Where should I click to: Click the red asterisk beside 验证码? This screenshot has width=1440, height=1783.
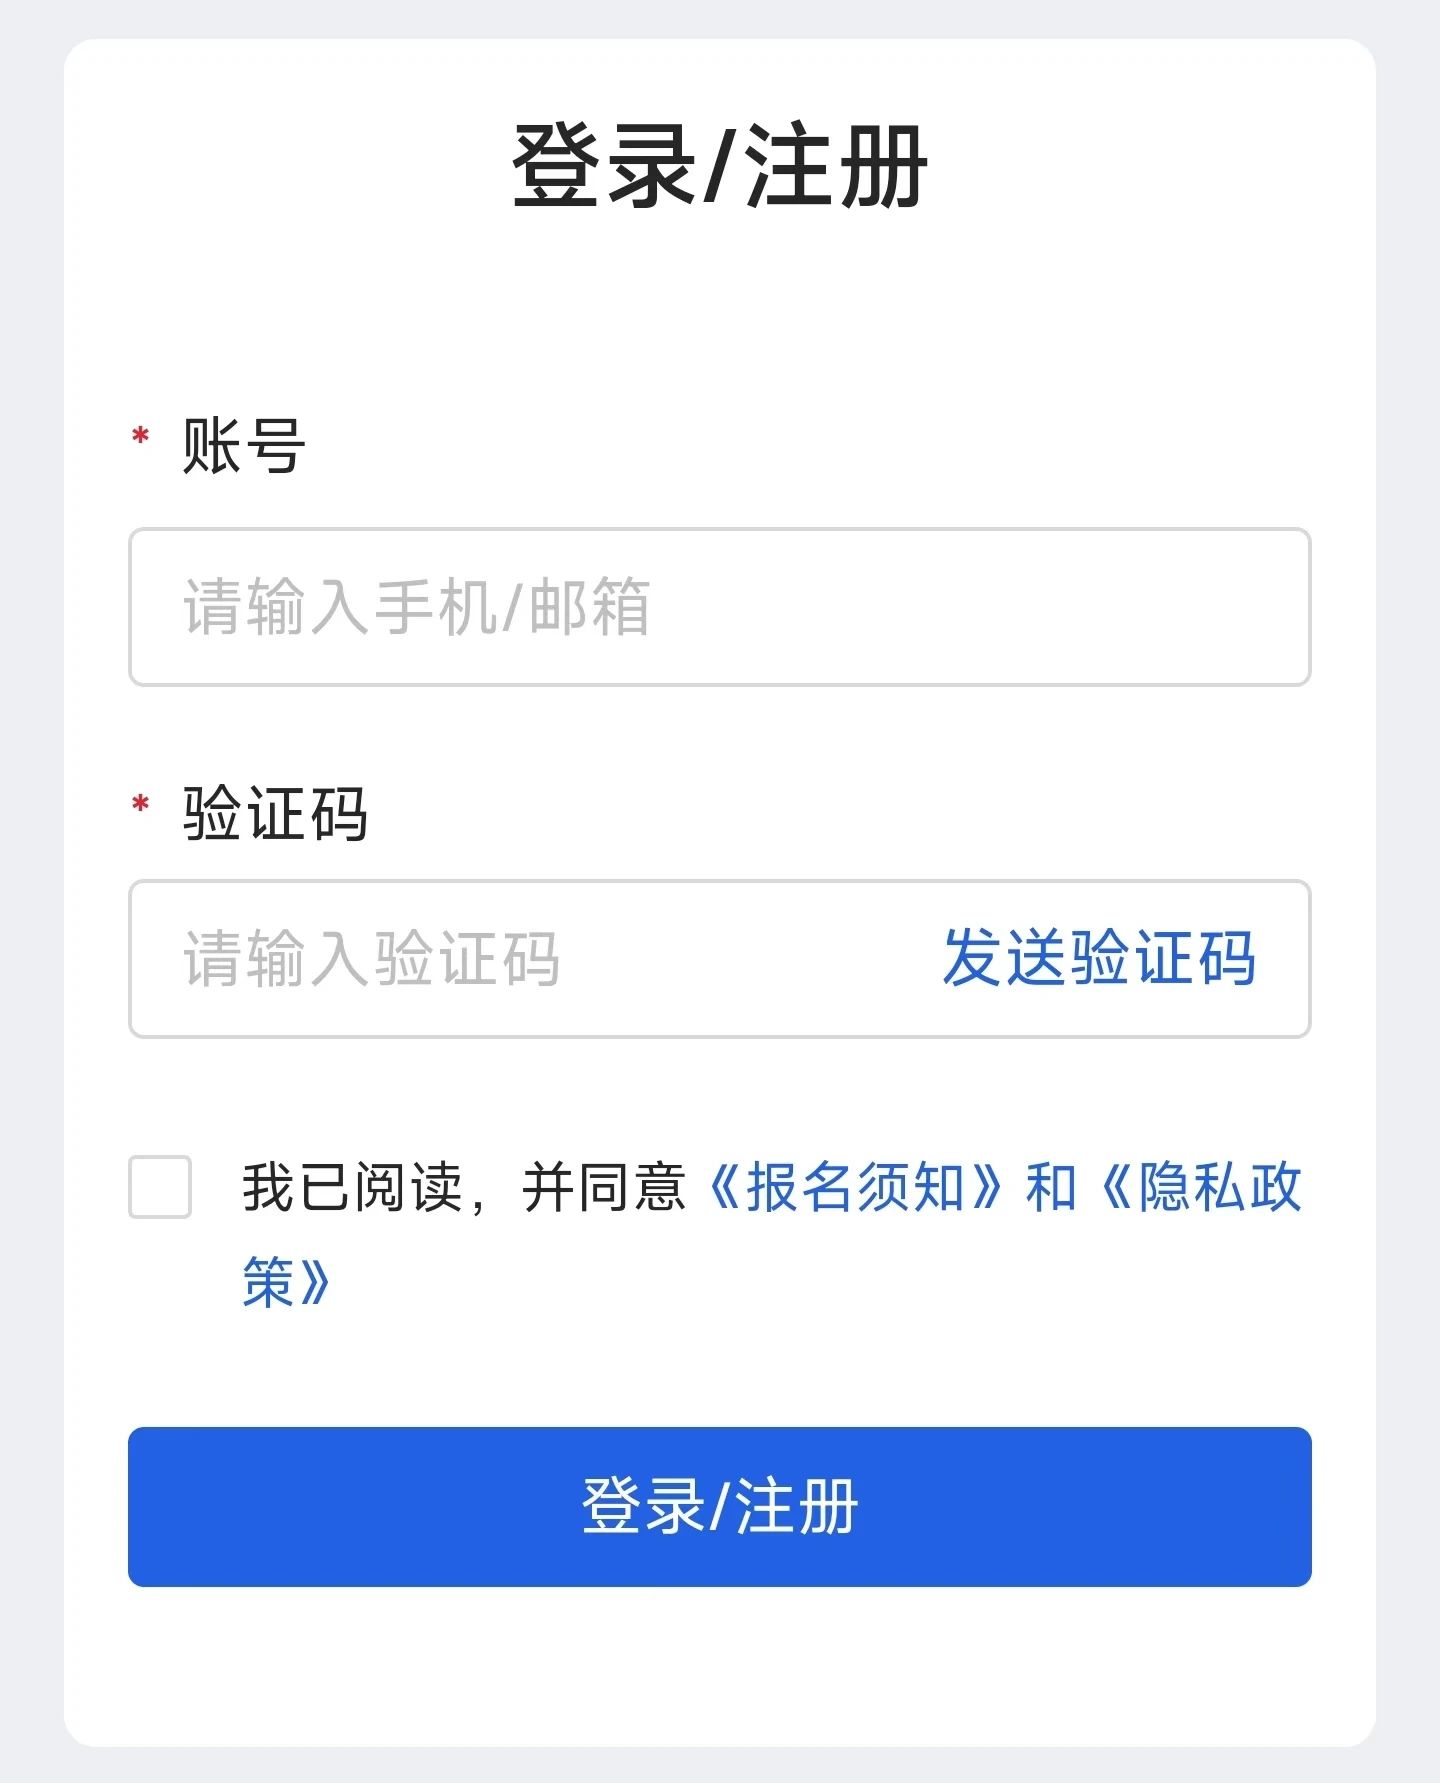click(x=141, y=805)
